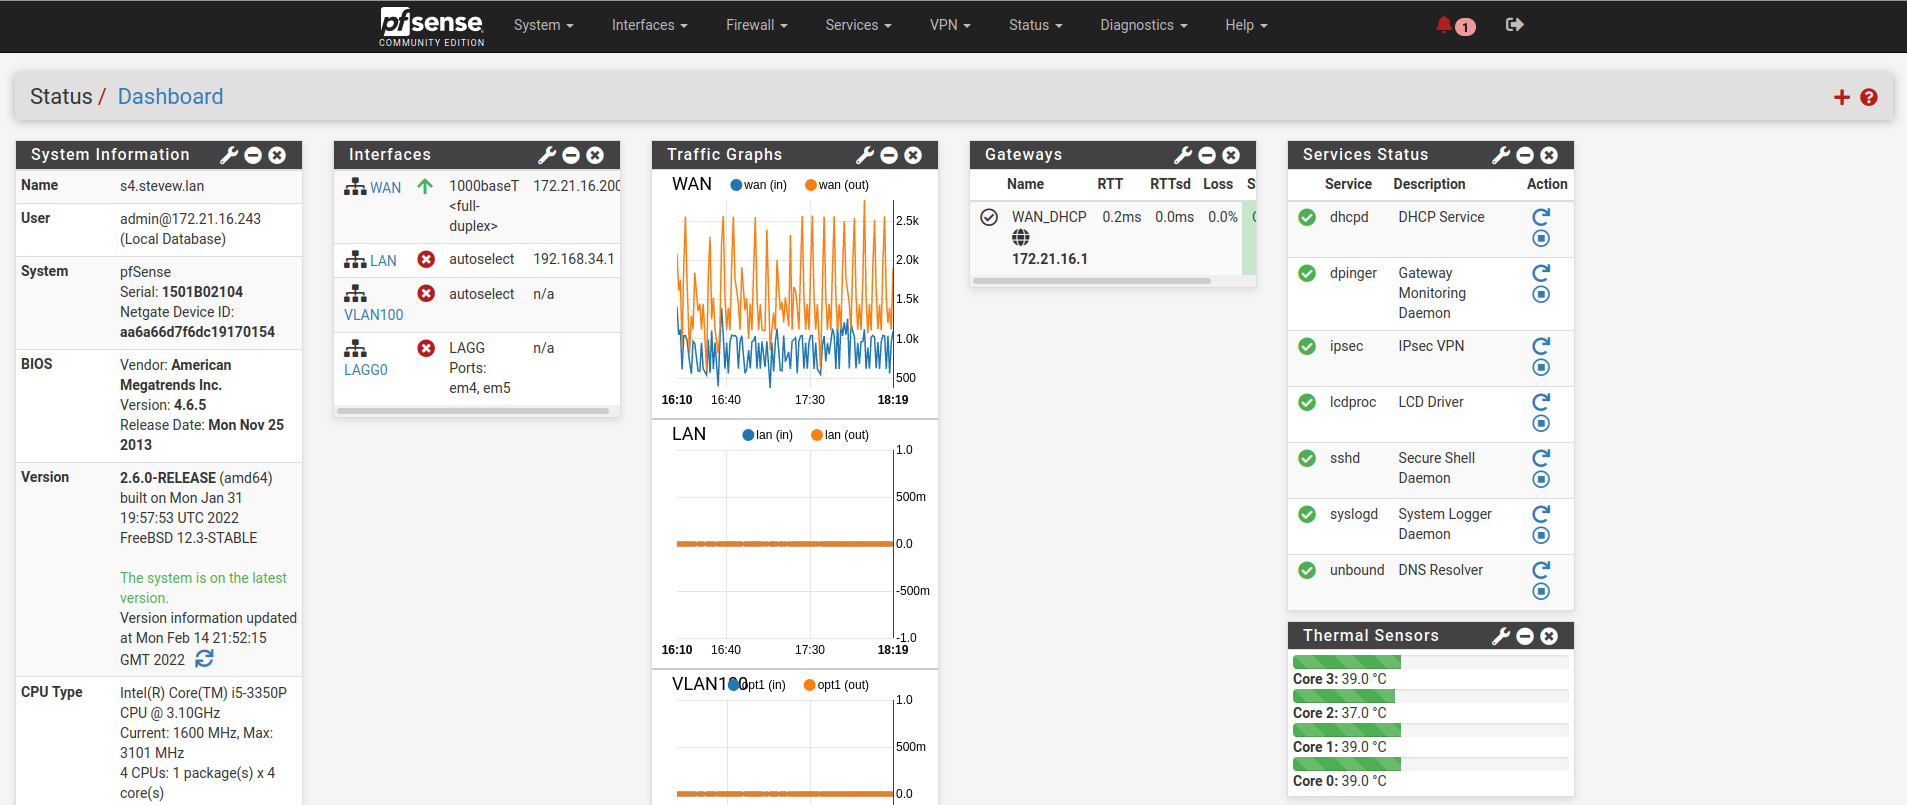Close the Services Status widget
The width and height of the screenshot is (1907, 805).
click(x=1549, y=155)
